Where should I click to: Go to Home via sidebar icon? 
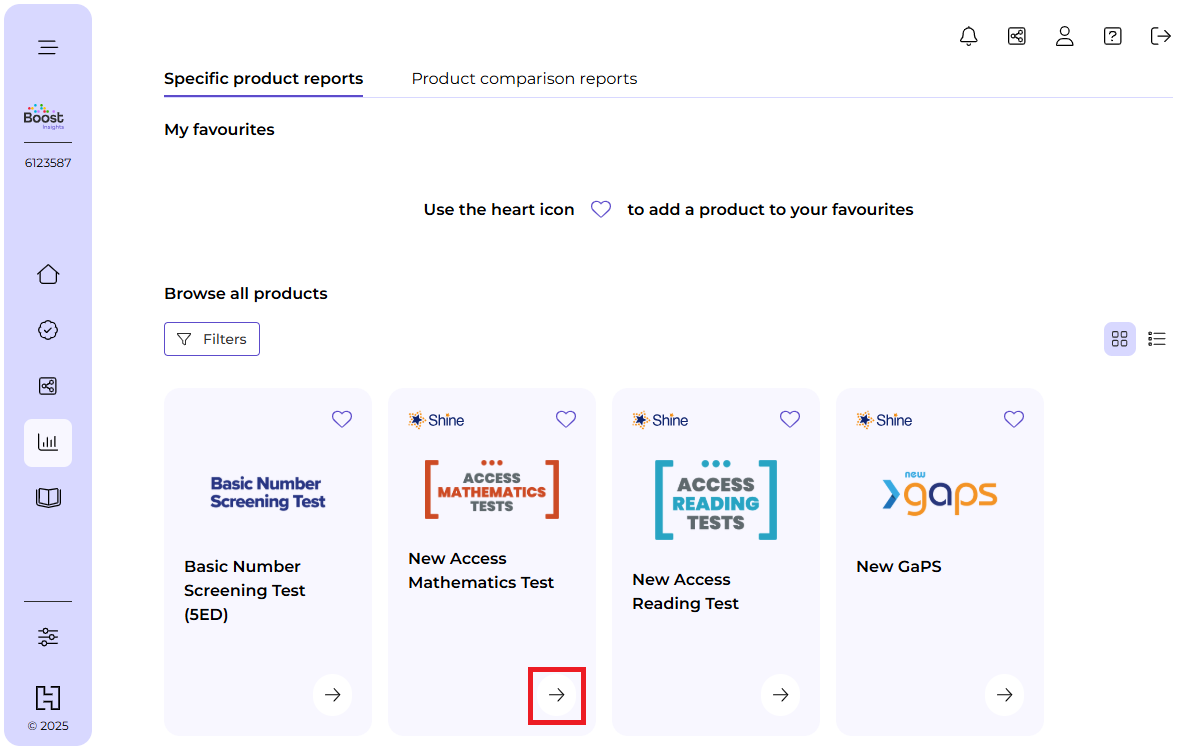coord(48,275)
